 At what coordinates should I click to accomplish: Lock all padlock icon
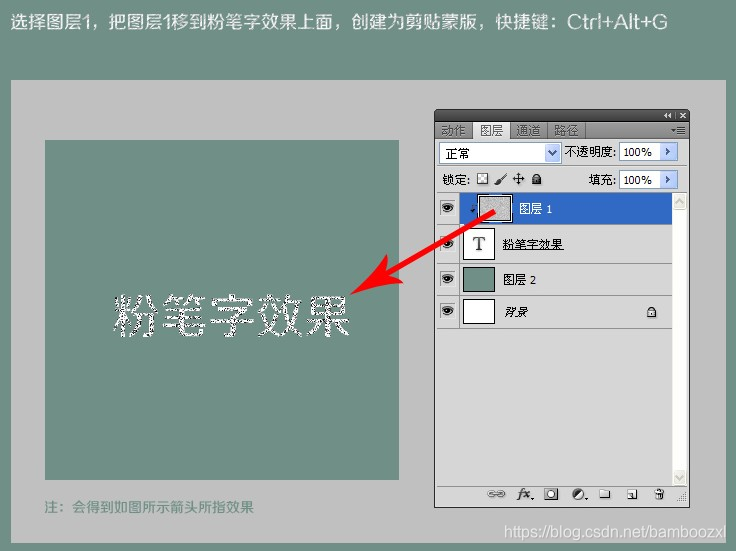(x=537, y=179)
